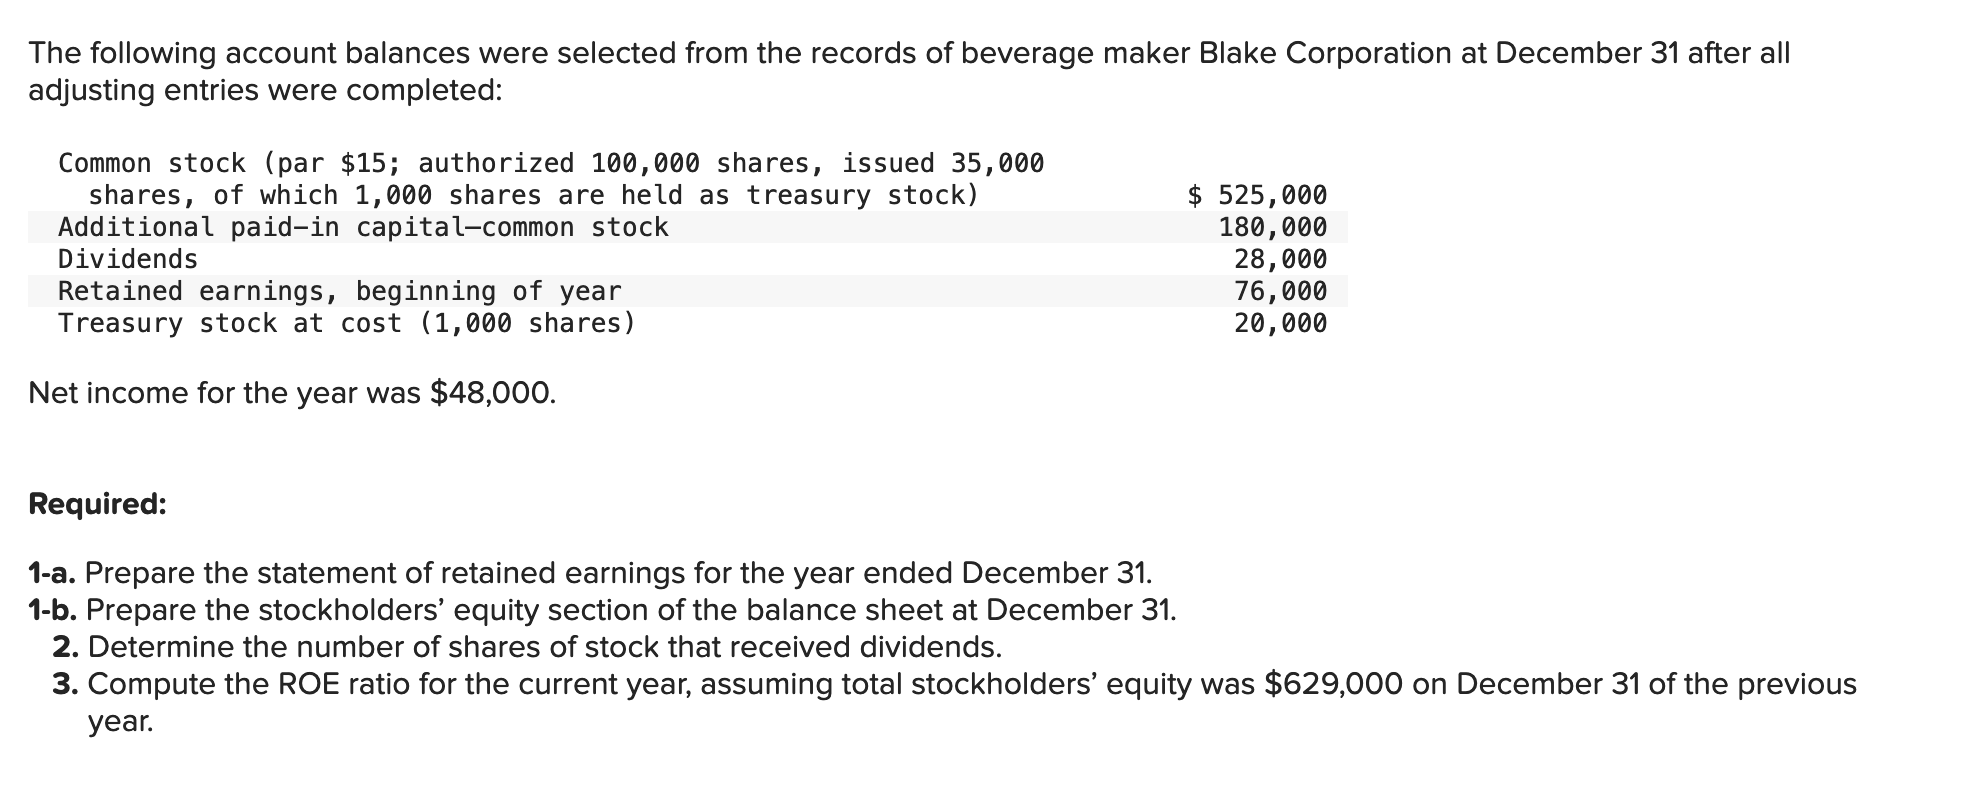This screenshot has width=1977, height=787.
Task: Select the 28,000 dividends amount
Action: click(x=1280, y=259)
